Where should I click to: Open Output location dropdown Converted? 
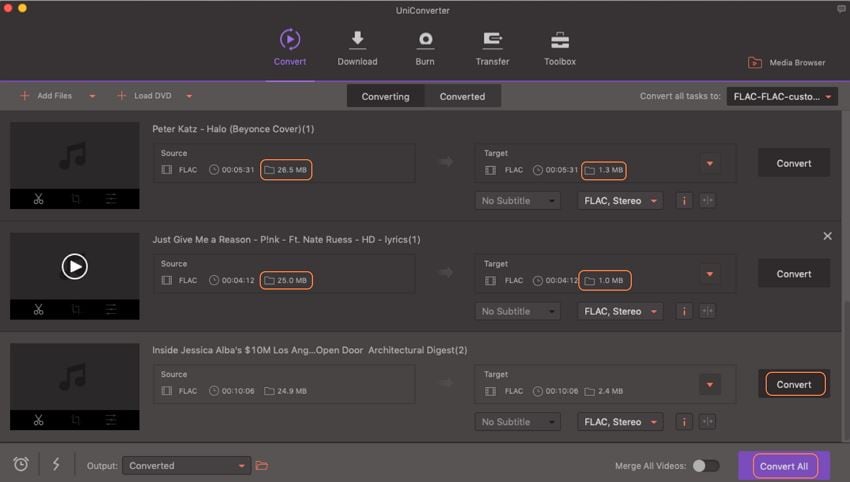(x=186, y=466)
